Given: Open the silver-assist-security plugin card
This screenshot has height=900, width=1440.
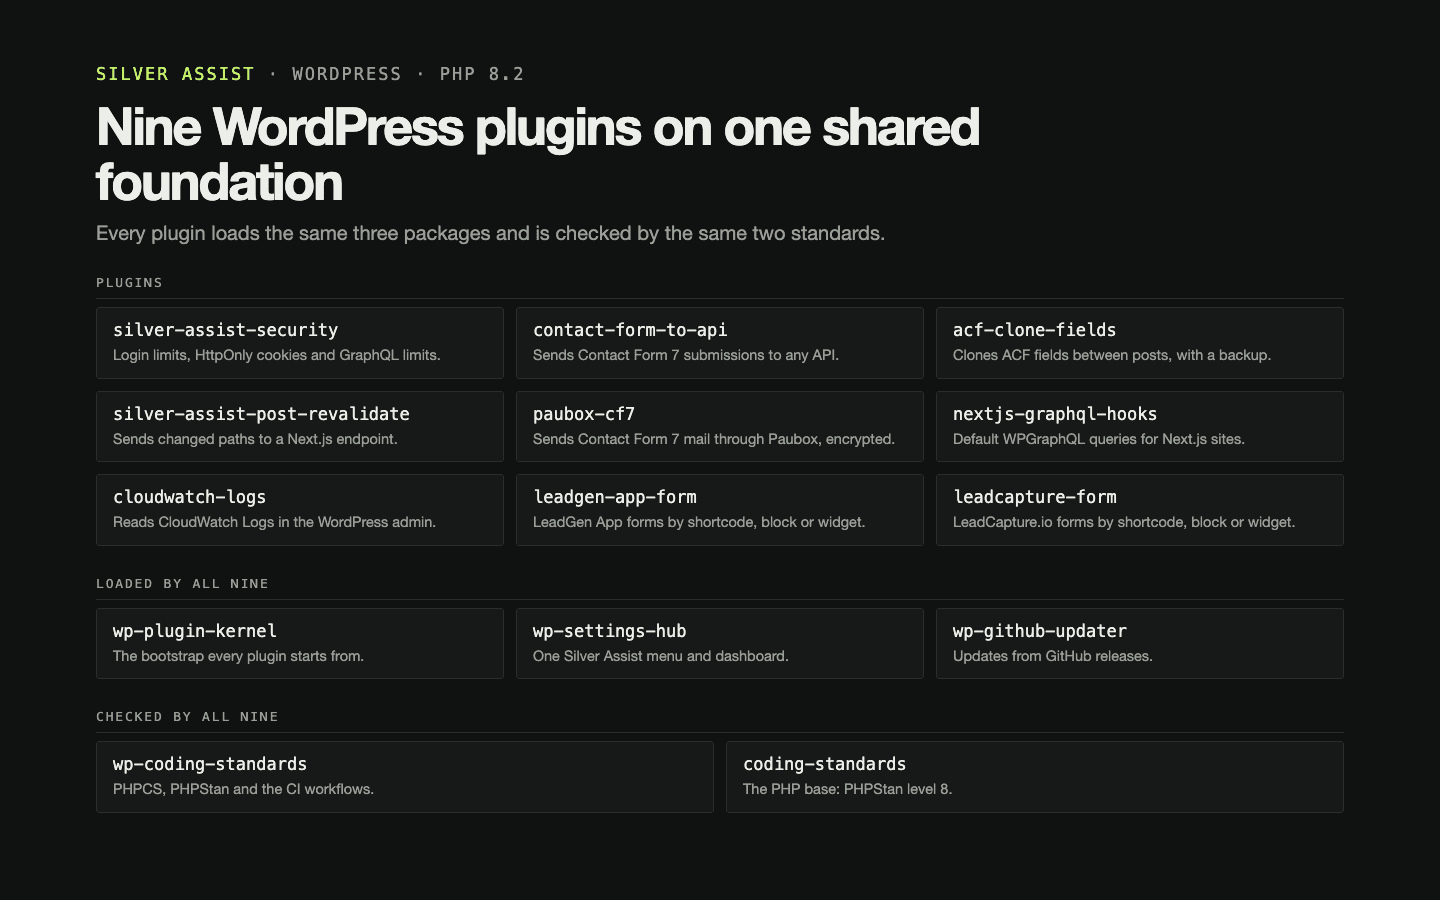Looking at the screenshot, I should [300, 343].
